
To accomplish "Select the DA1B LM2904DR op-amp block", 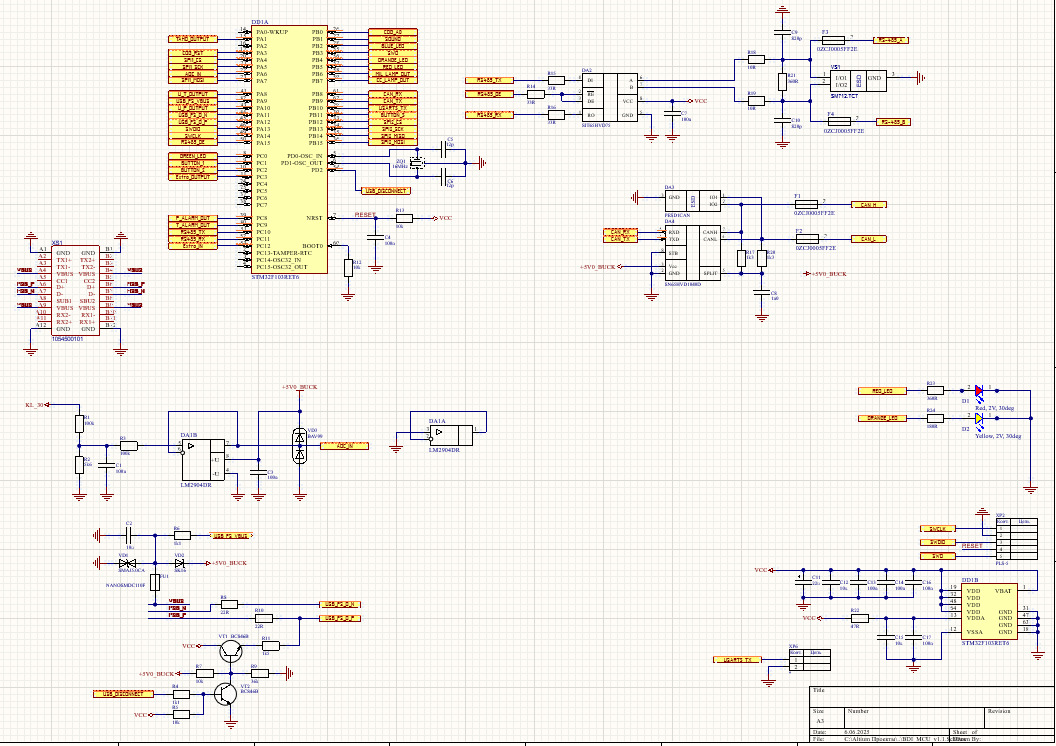I will 203,461.
